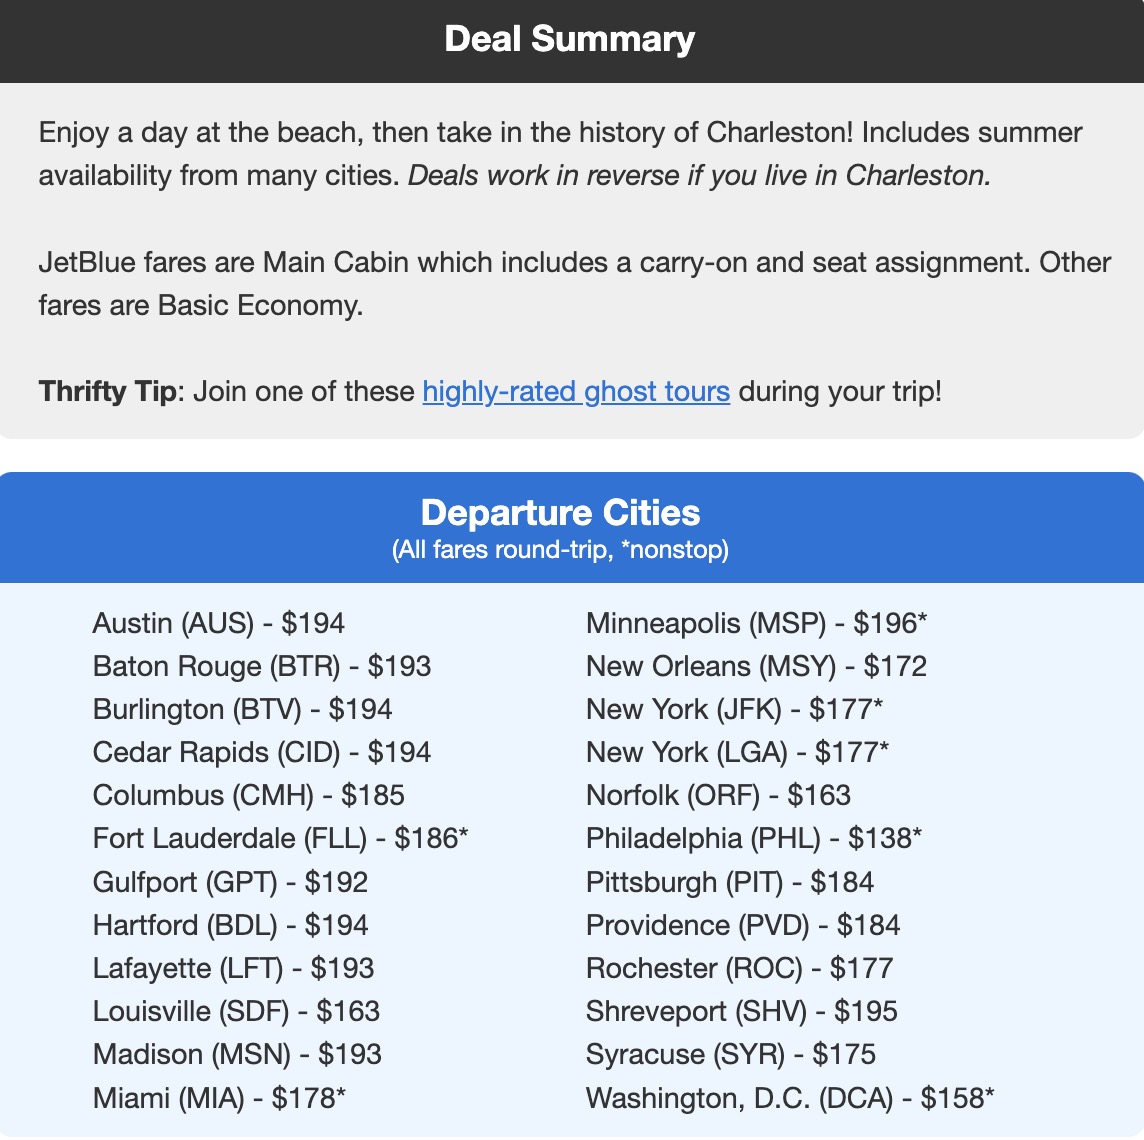Select Fort Lauderdale (FLL) nonstop fare
The image size is (1144, 1140).
281,838
